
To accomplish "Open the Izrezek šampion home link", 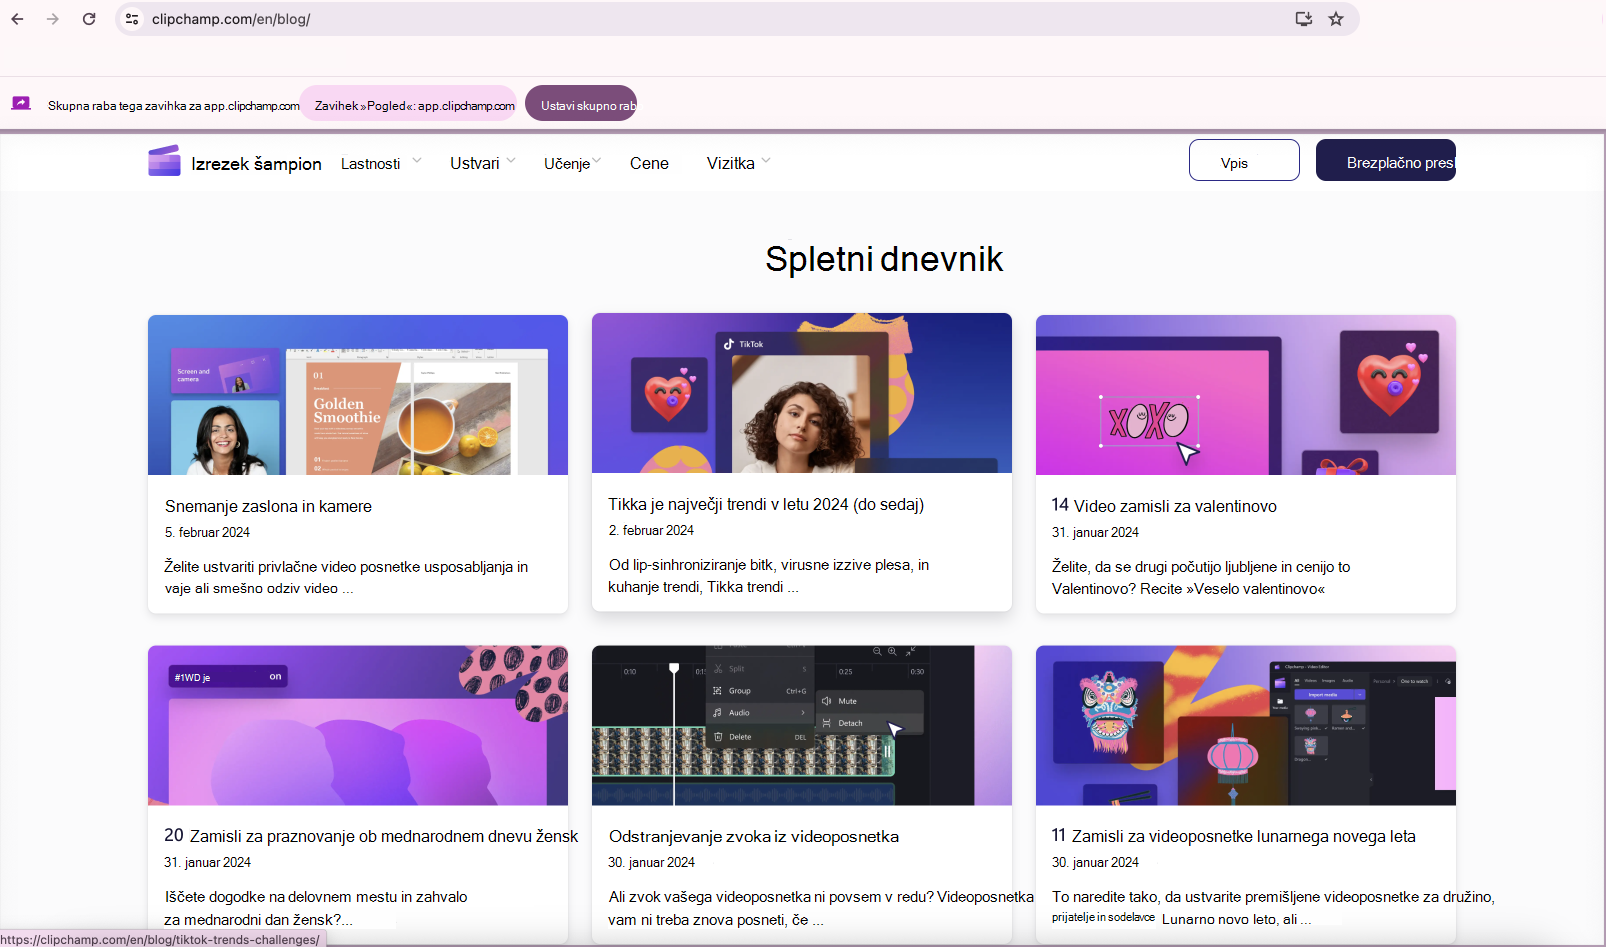I will [x=256, y=164].
